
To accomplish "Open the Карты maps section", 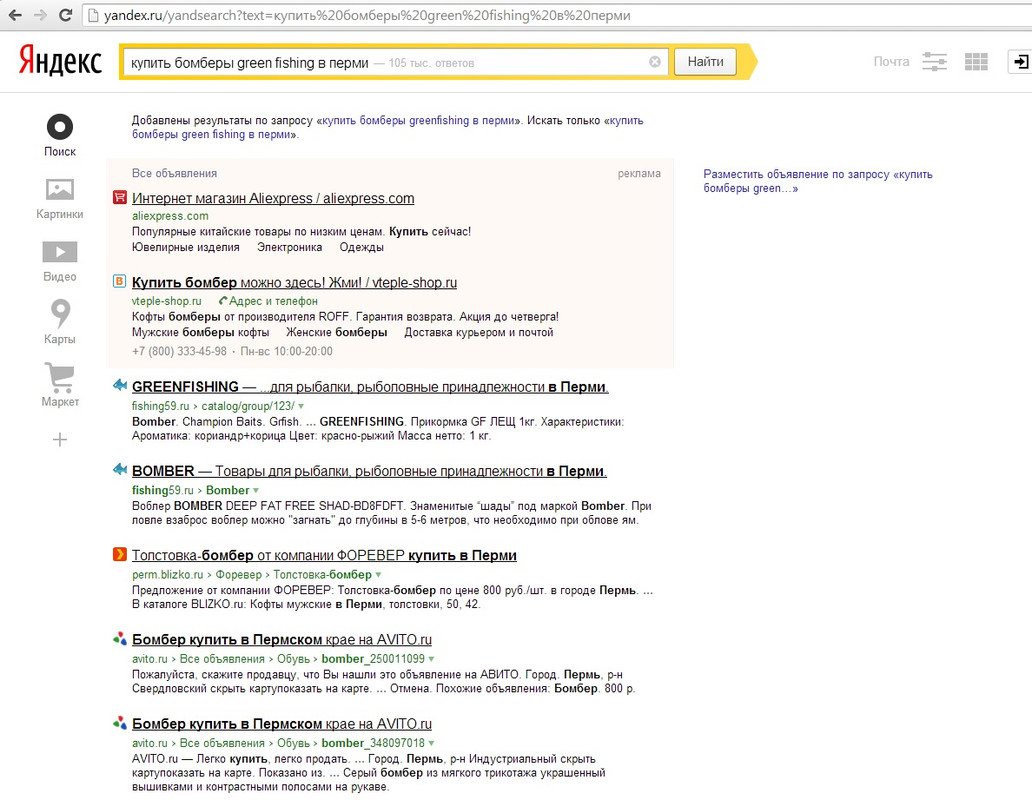I will pos(59,322).
